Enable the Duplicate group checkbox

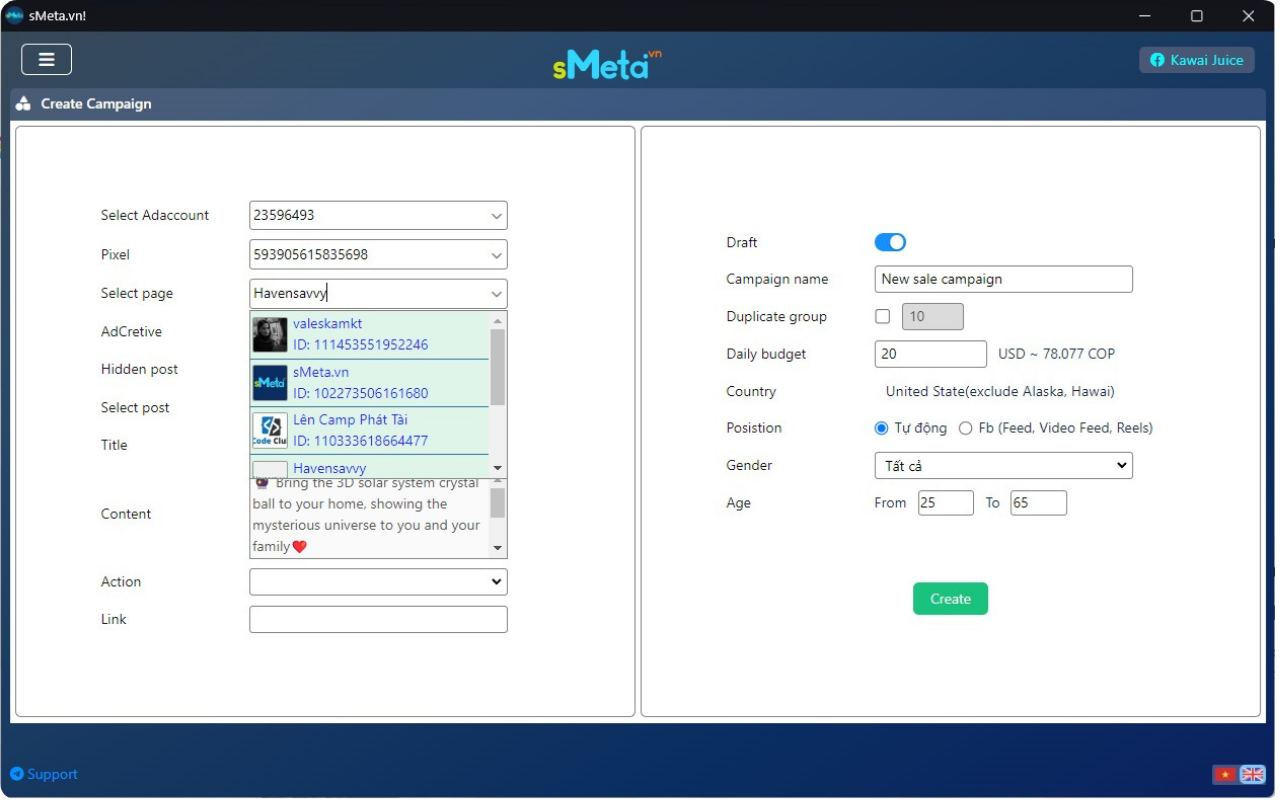pyautogui.click(x=882, y=317)
